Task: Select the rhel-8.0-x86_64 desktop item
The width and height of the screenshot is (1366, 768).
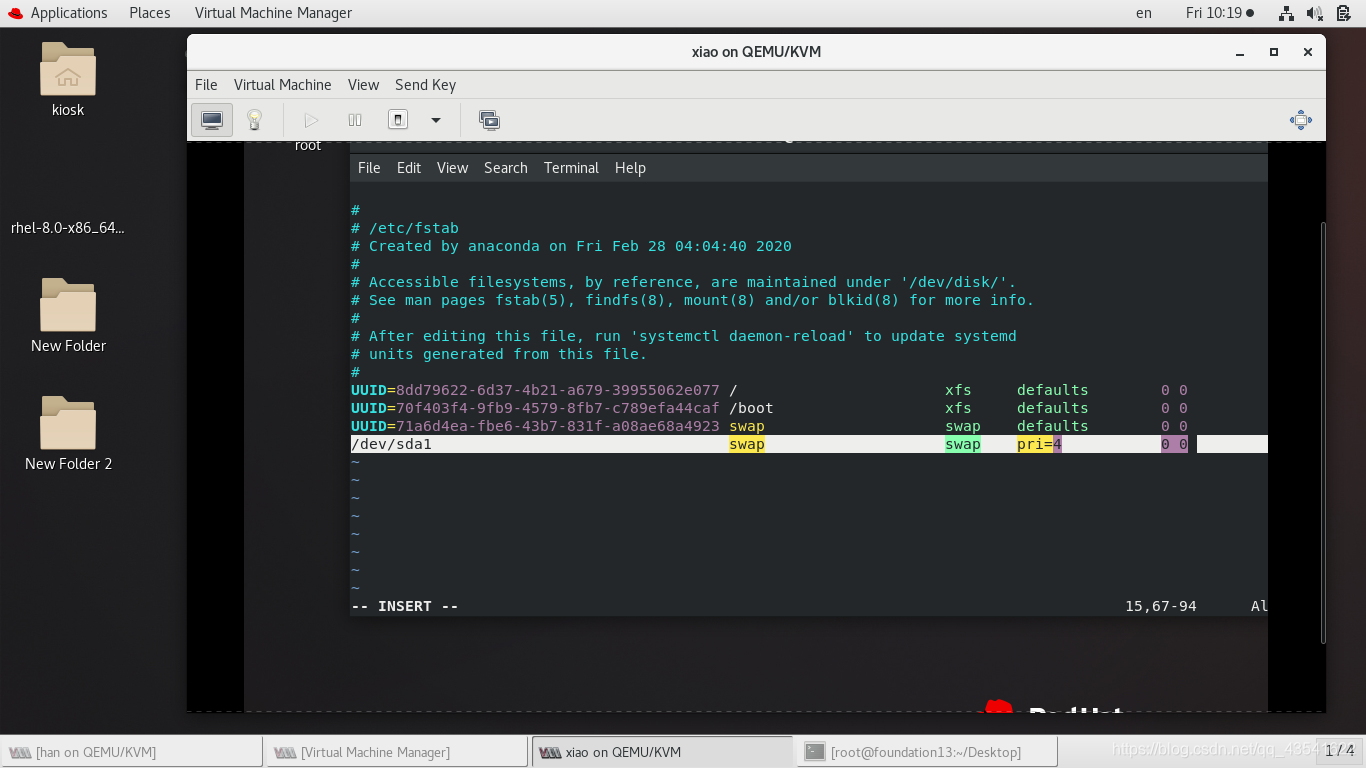Action: 68,227
